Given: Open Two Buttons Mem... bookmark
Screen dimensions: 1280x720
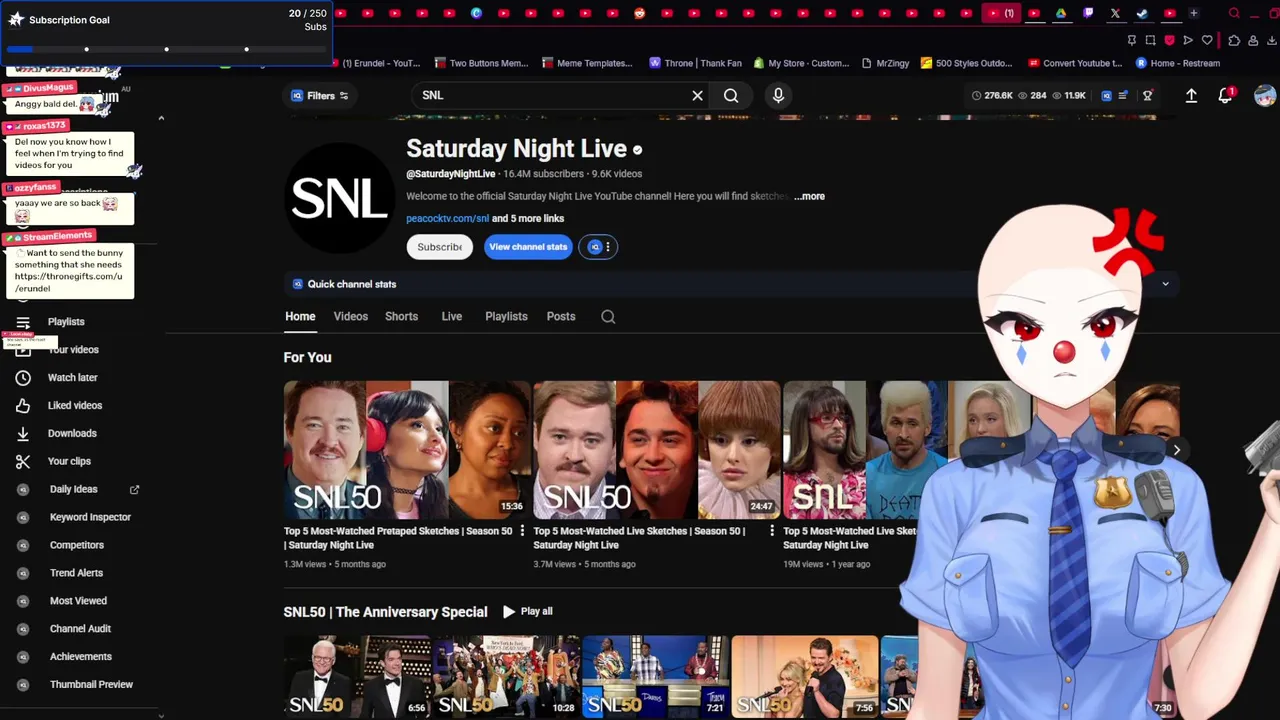Looking at the screenshot, I should [x=479, y=63].
